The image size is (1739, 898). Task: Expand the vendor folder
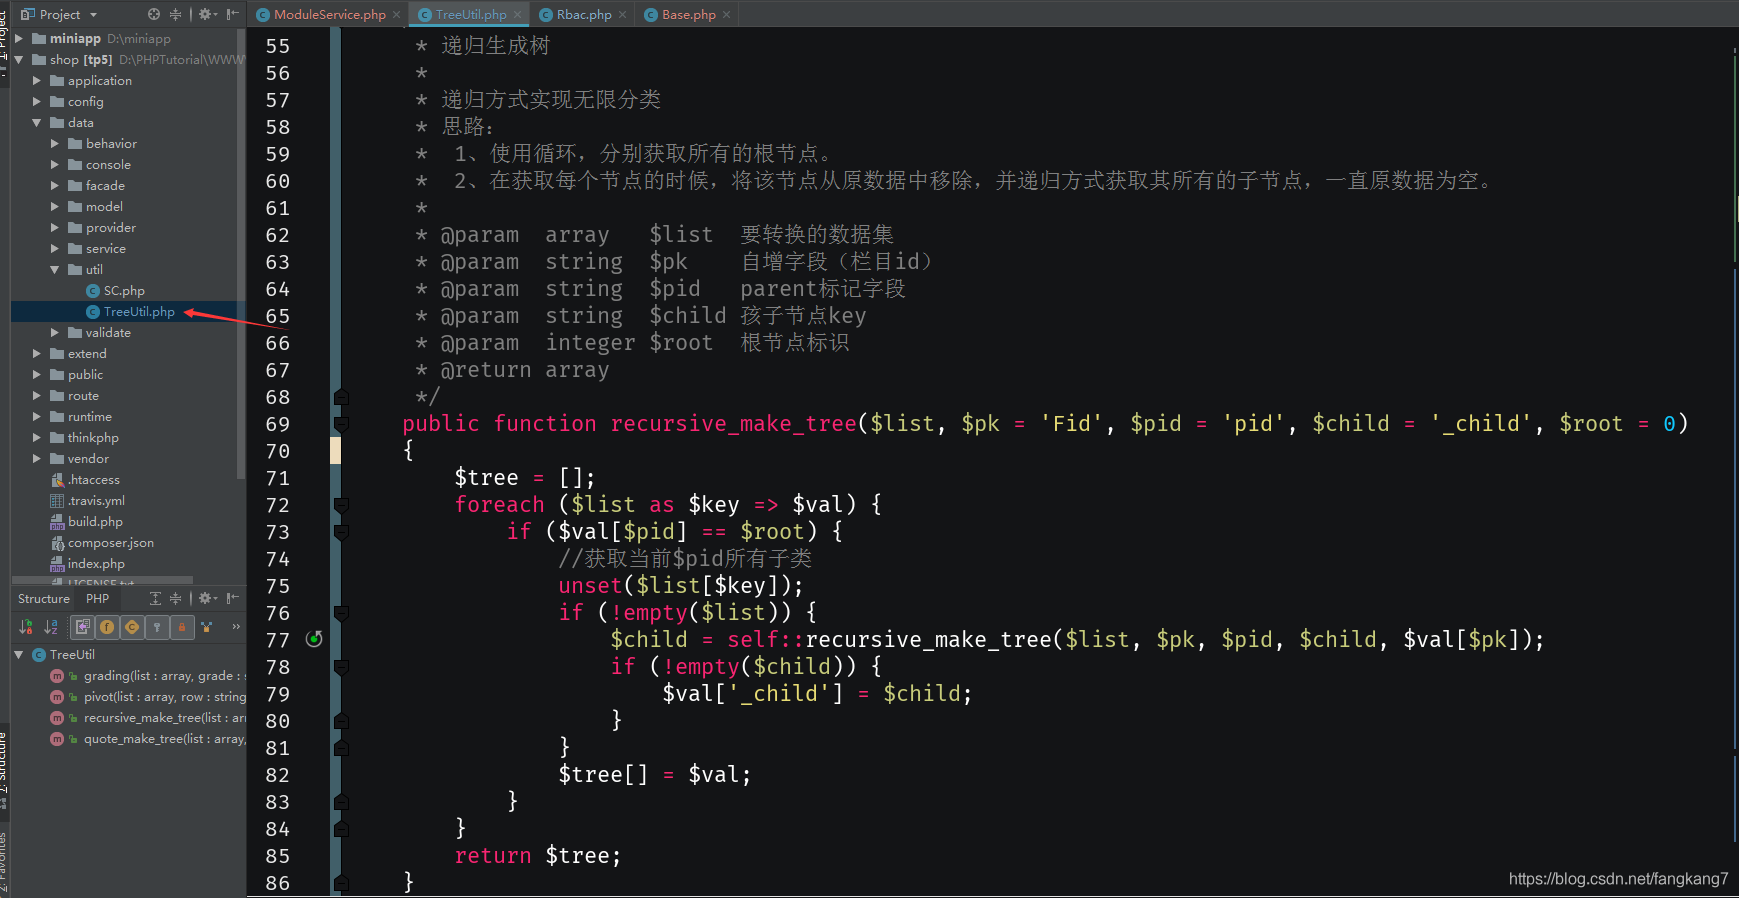click(37, 459)
